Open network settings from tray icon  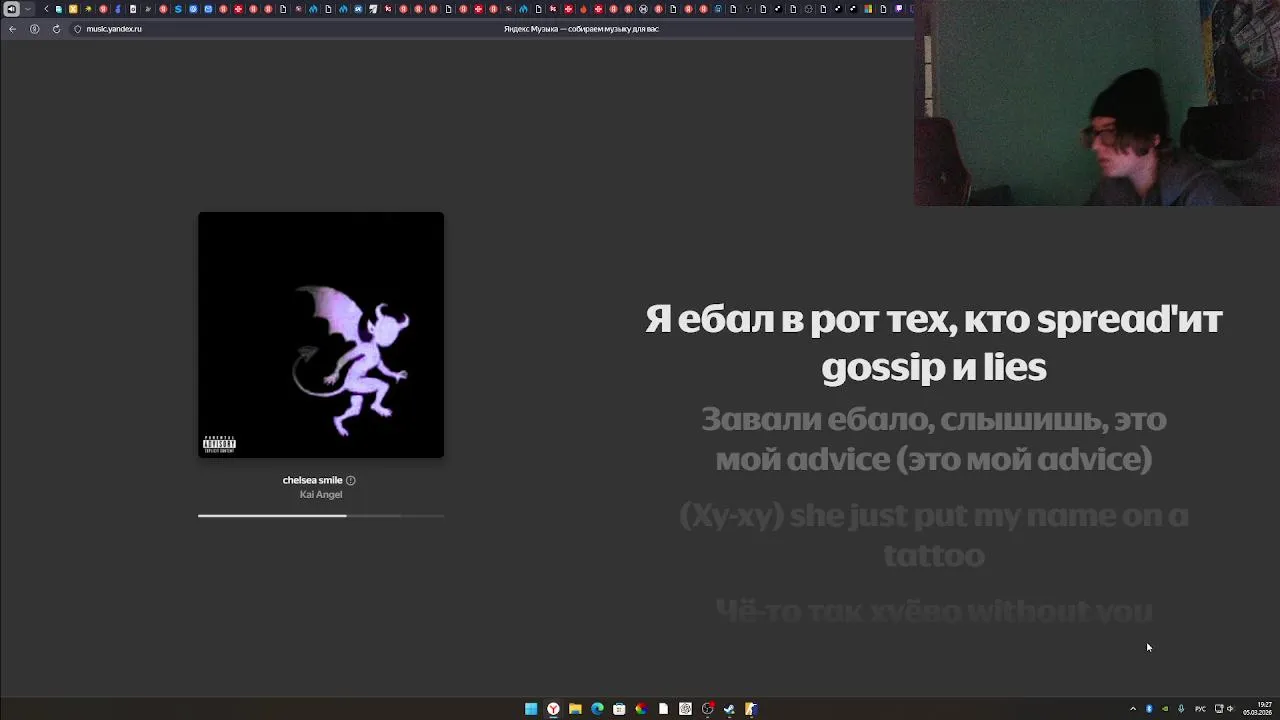coord(1219,709)
